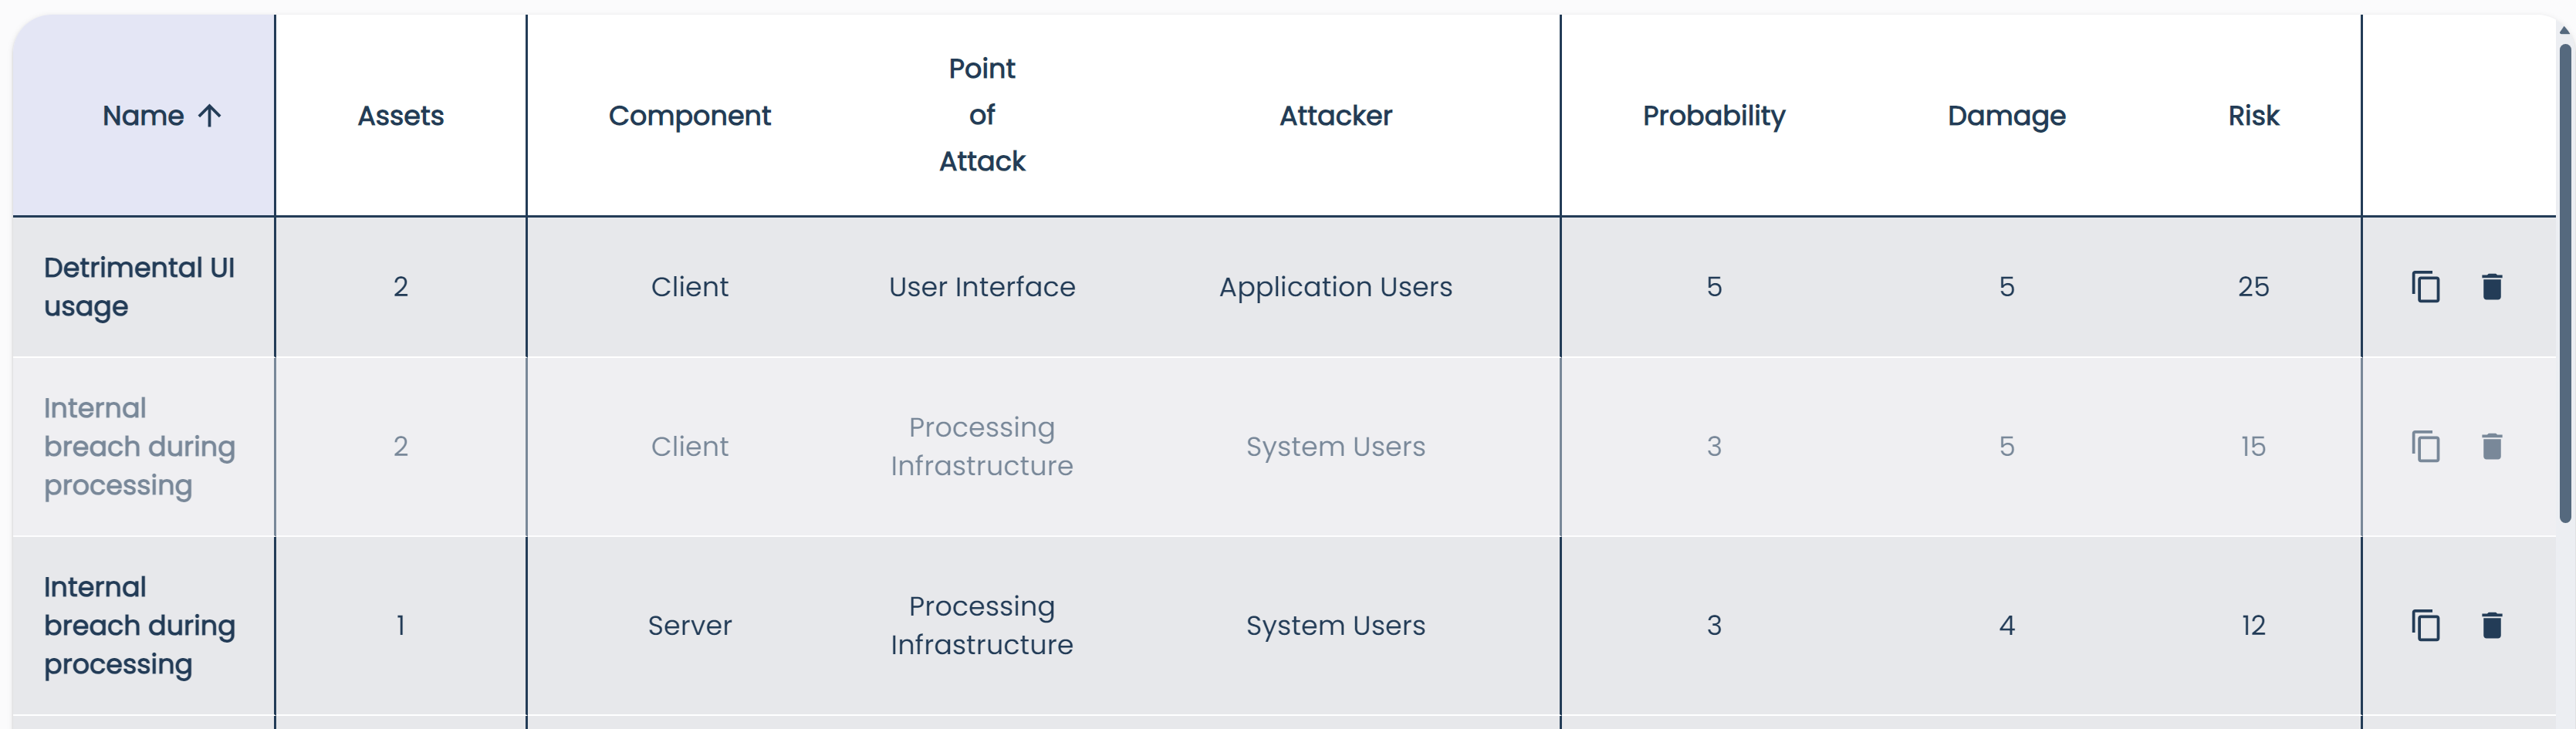Delete the Server "Internal breach during processing" entry
This screenshot has width=2576, height=729.
[x=2492, y=626]
